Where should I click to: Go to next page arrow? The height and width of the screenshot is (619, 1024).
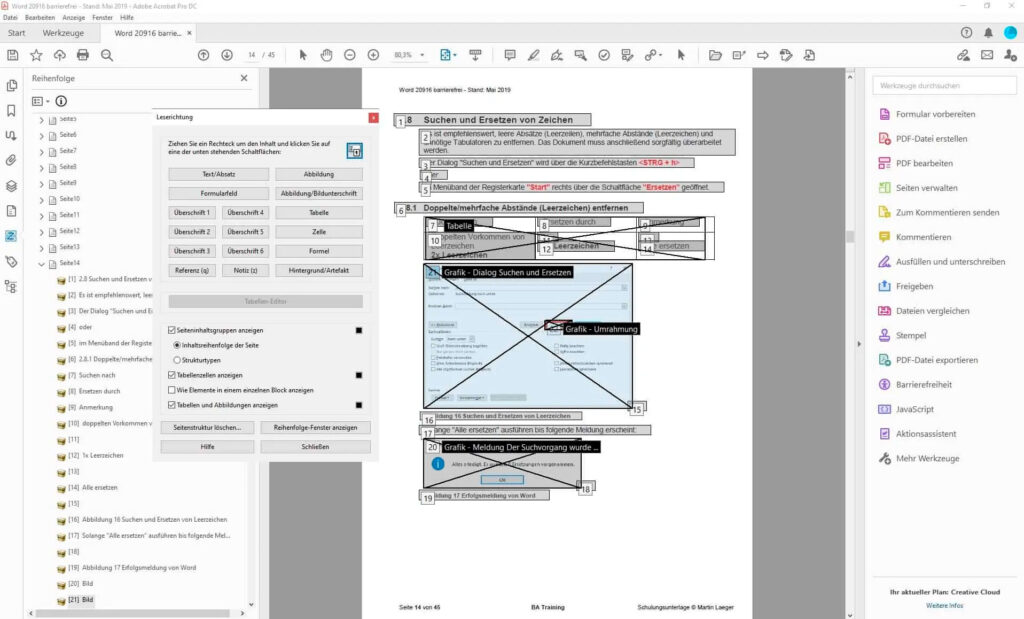click(x=227, y=56)
